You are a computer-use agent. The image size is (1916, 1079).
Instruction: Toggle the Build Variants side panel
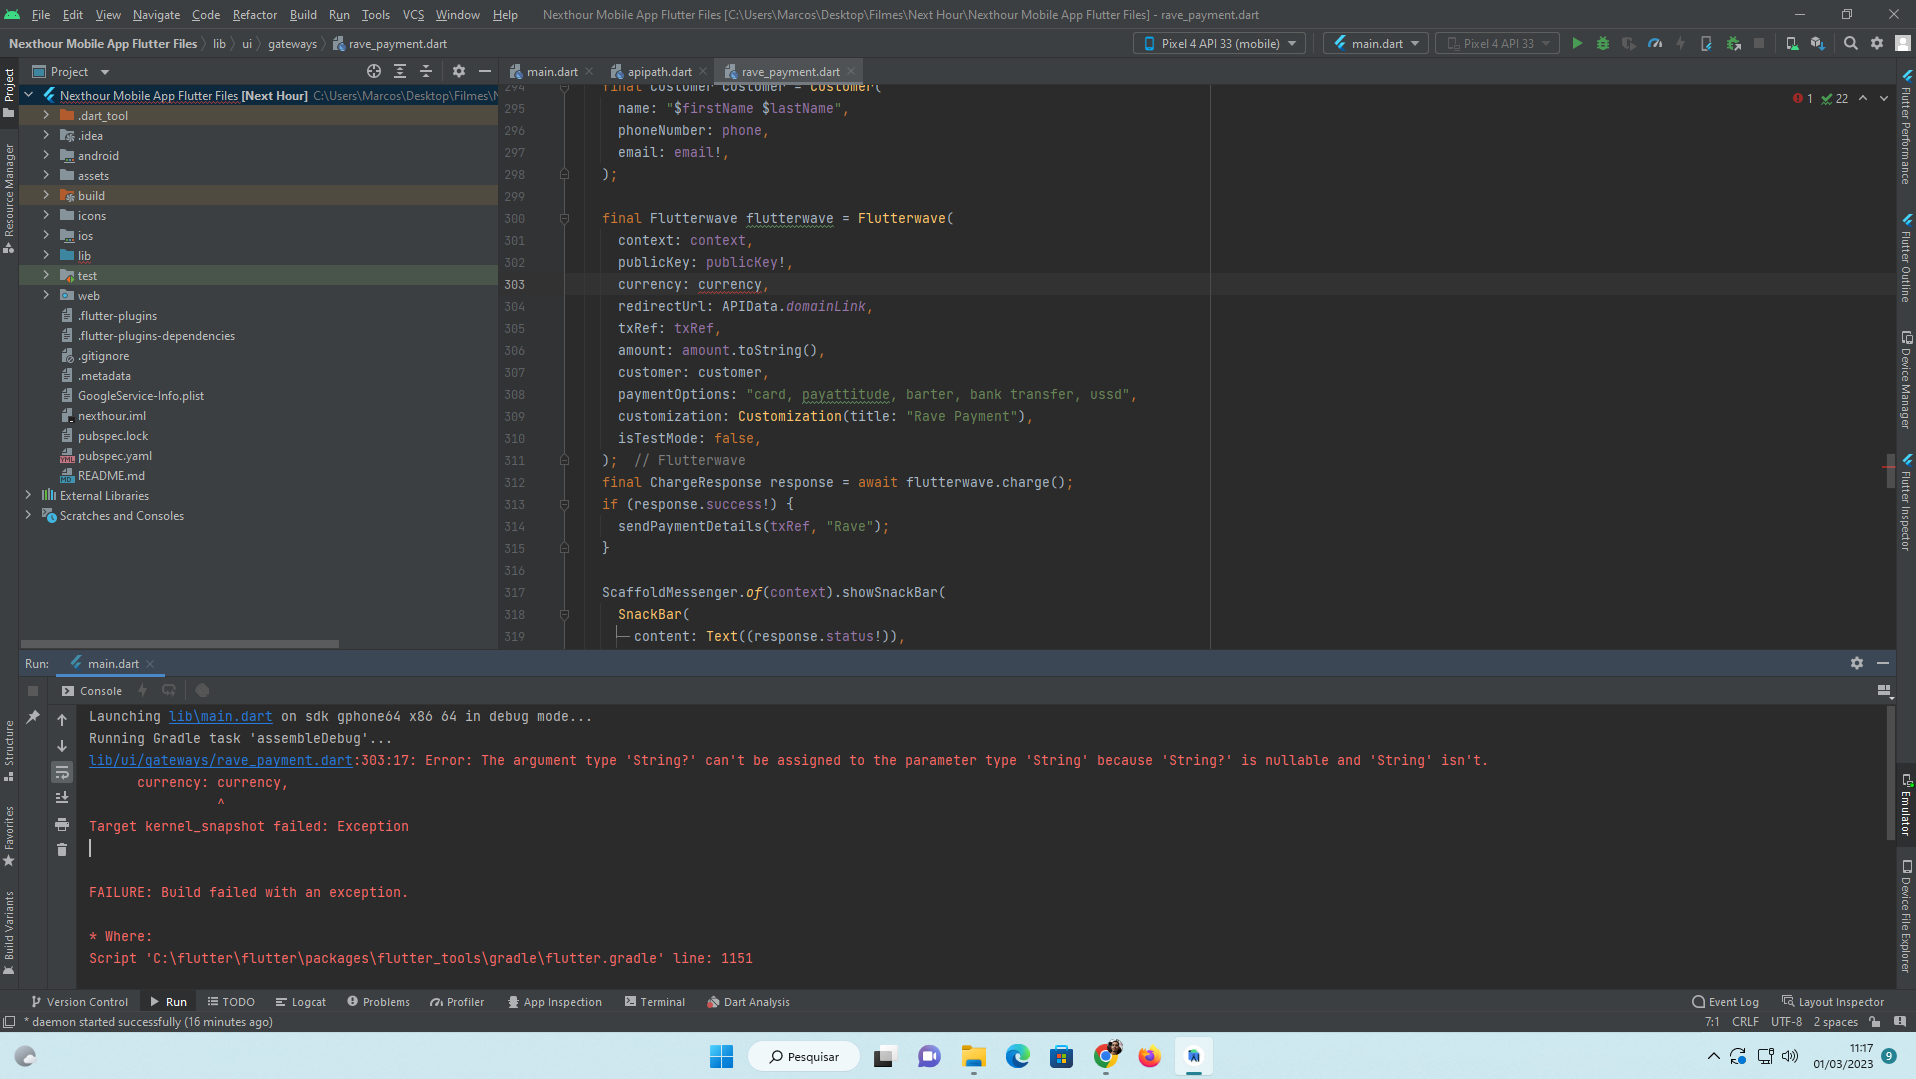pos(9,932)
